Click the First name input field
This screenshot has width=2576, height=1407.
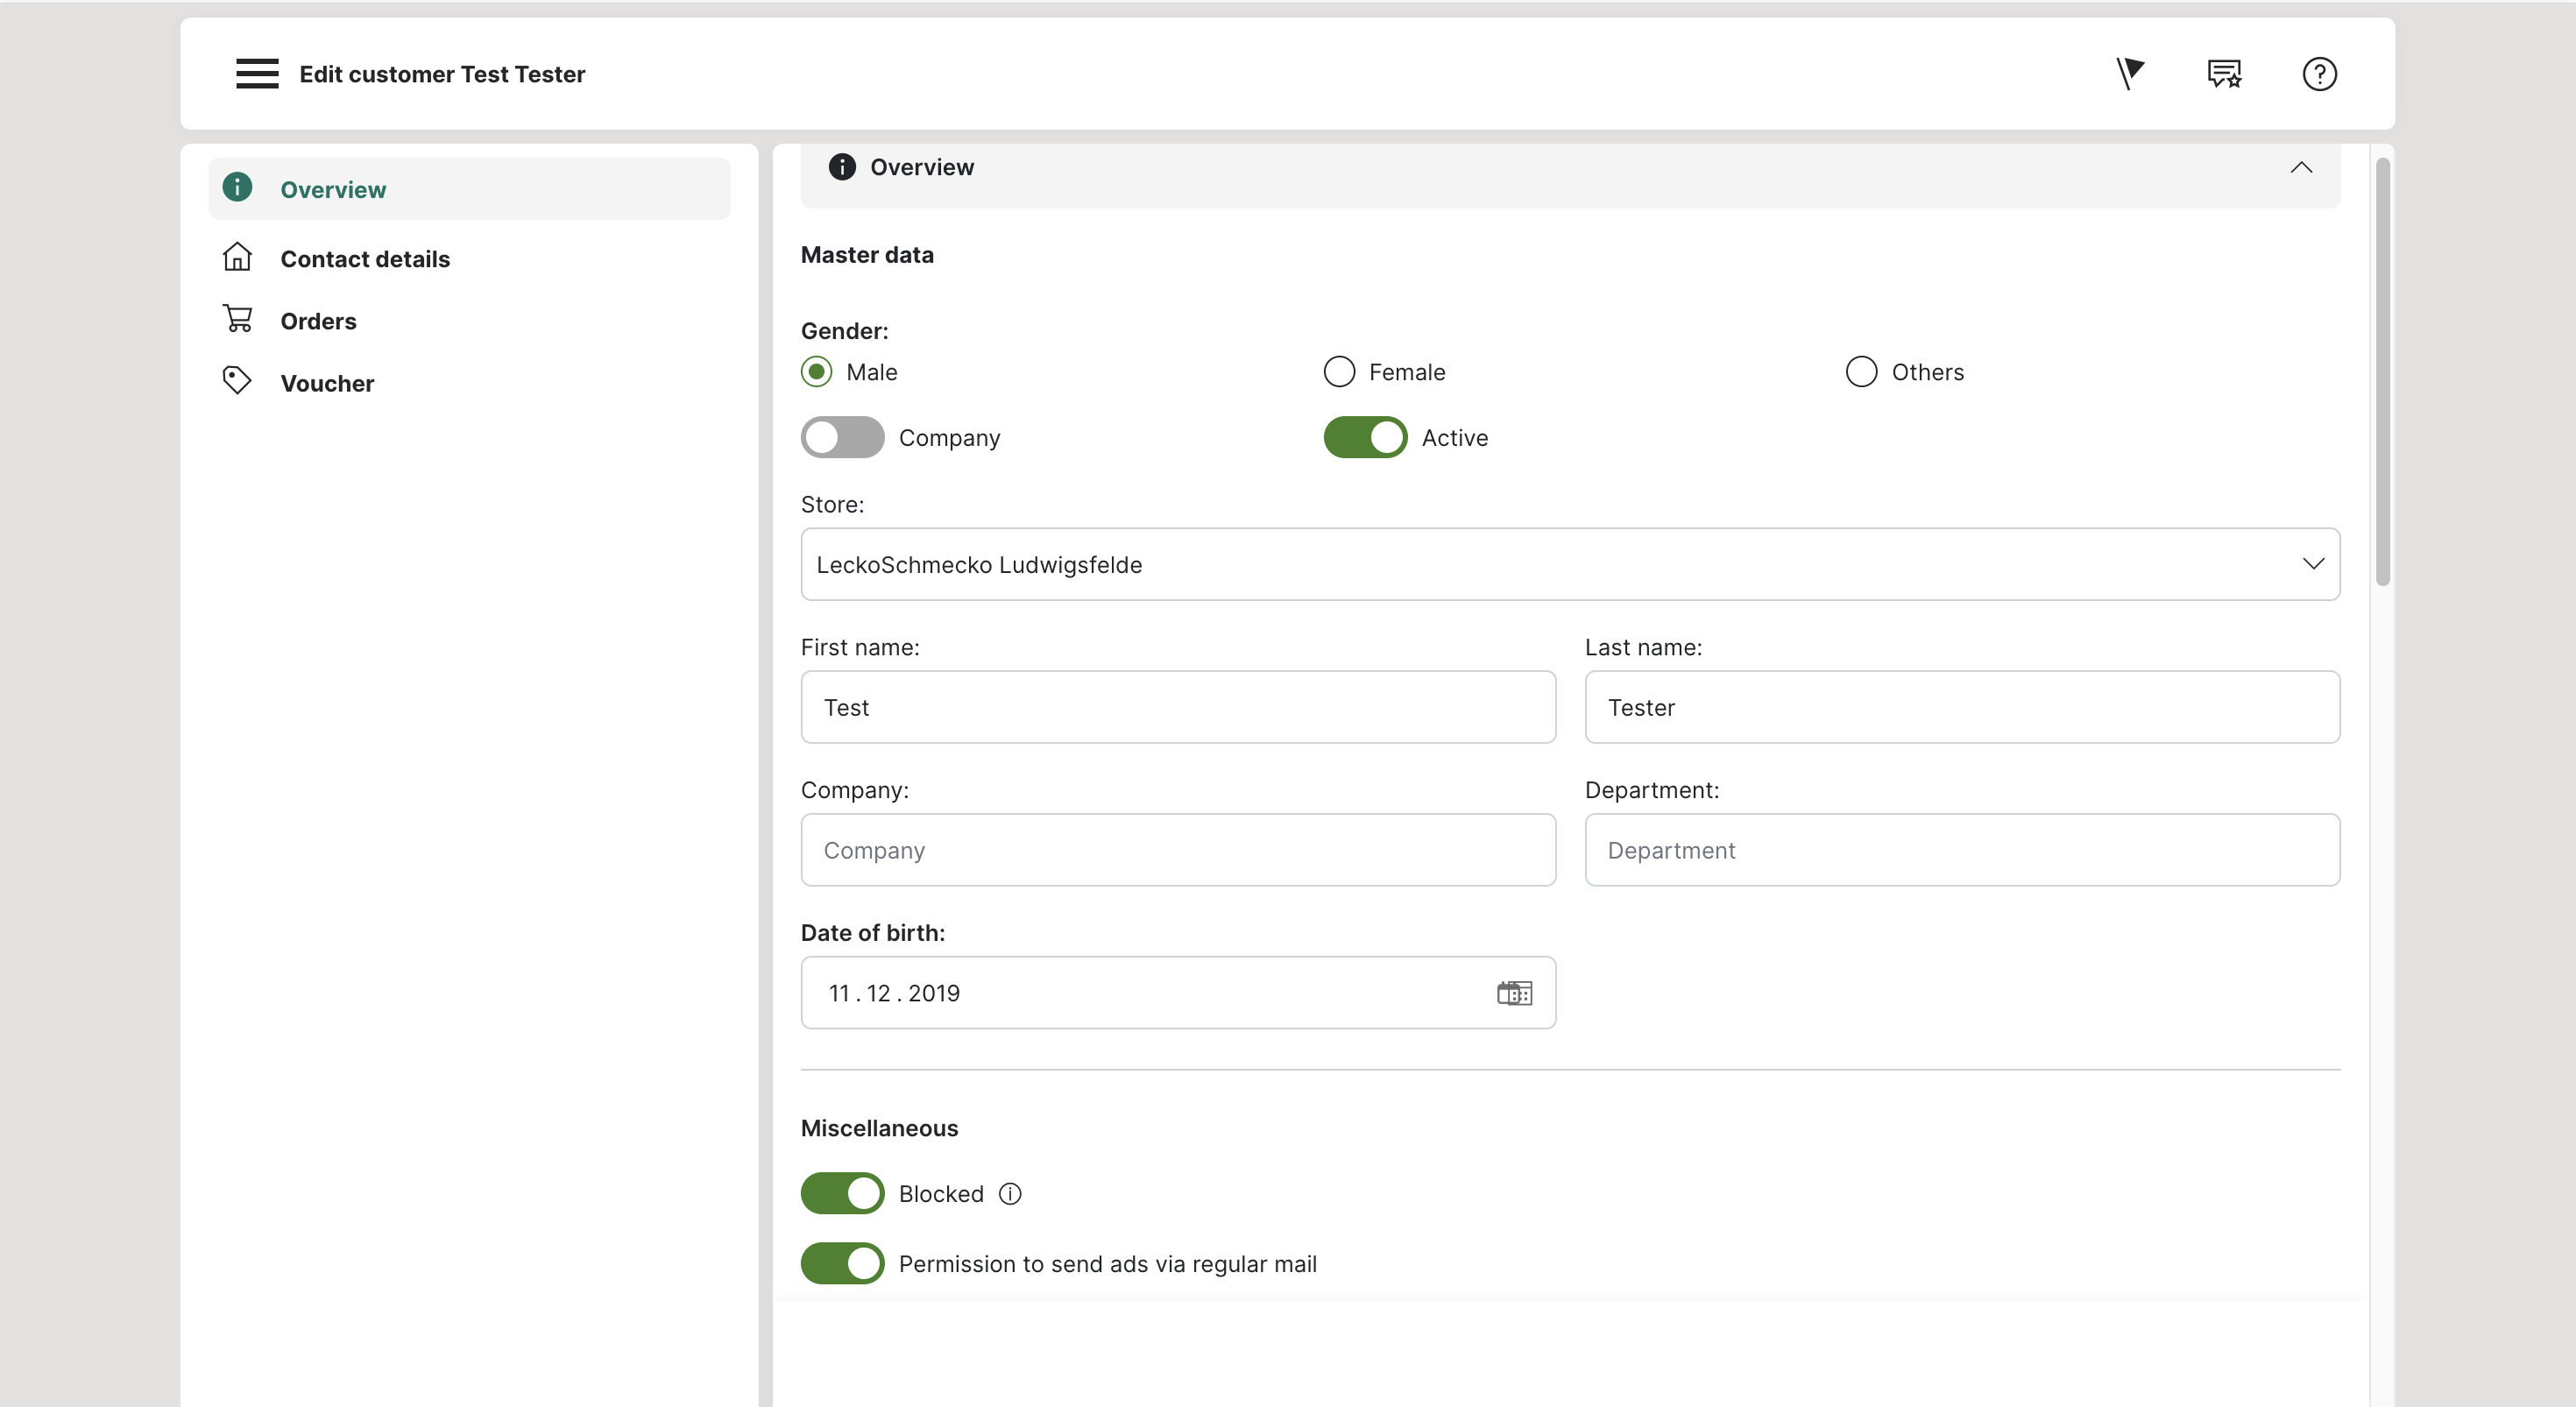click(x=1177, y=707)
